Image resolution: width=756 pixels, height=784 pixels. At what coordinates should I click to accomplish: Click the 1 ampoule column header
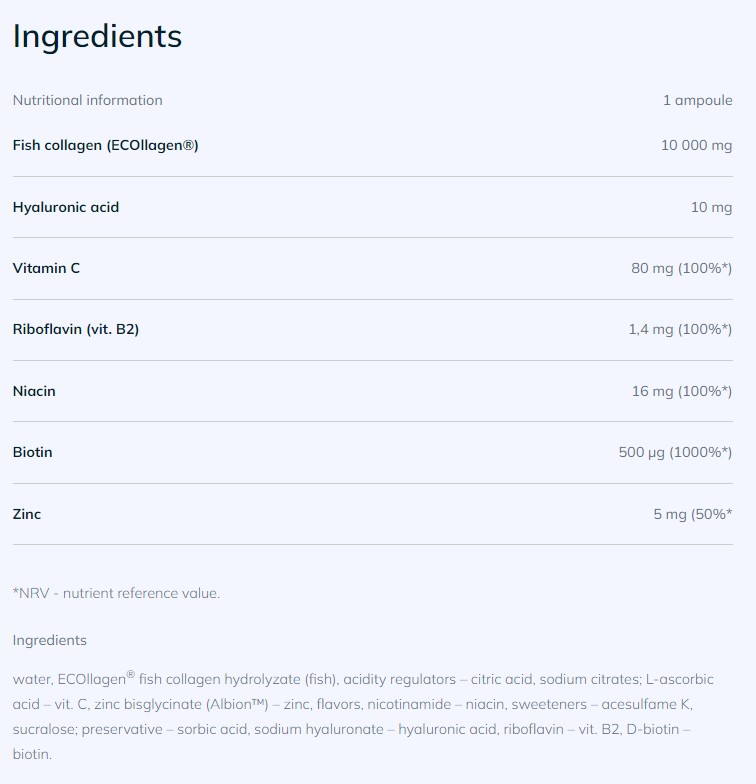pos(697,100)
